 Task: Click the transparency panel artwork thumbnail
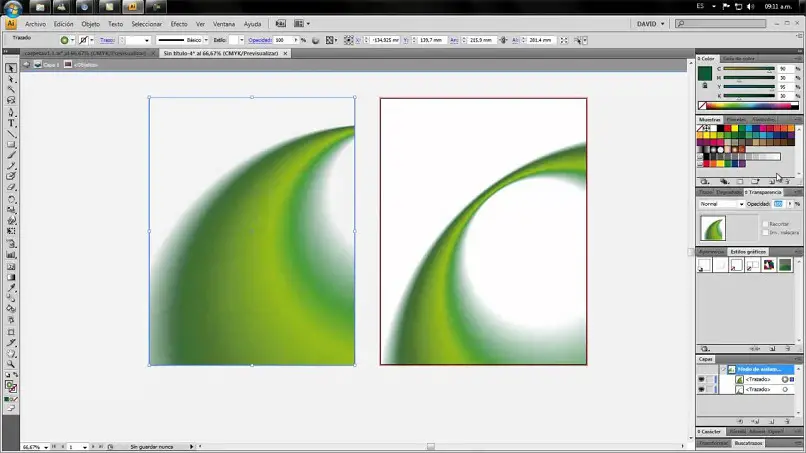pos(713,228)
